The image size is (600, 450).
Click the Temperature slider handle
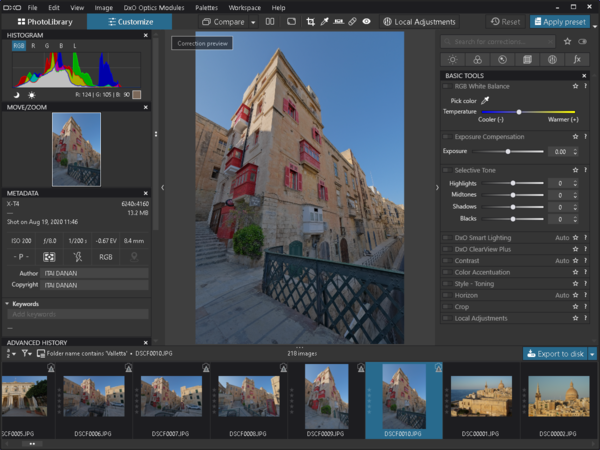(x=518, y=112)
